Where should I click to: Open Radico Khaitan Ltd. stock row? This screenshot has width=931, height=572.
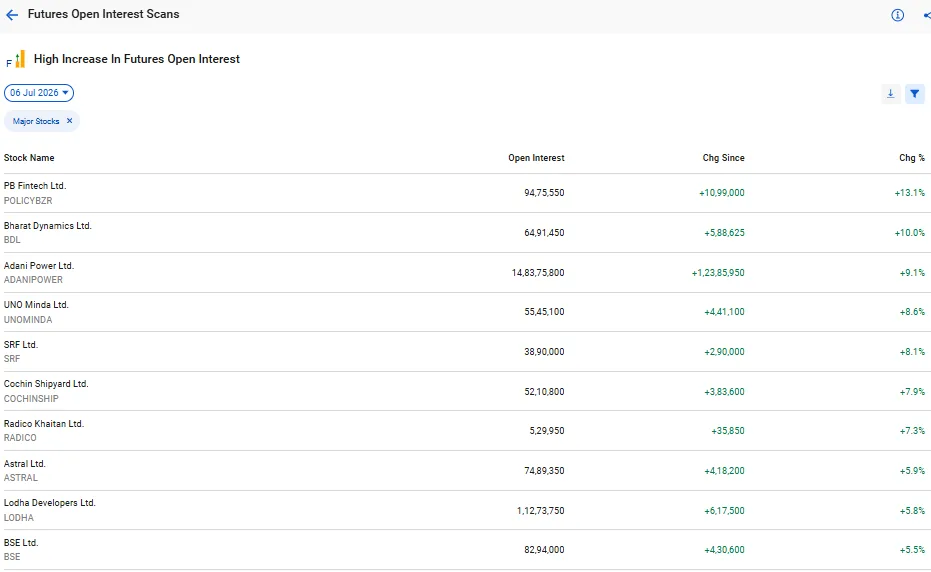click(464, 431)
